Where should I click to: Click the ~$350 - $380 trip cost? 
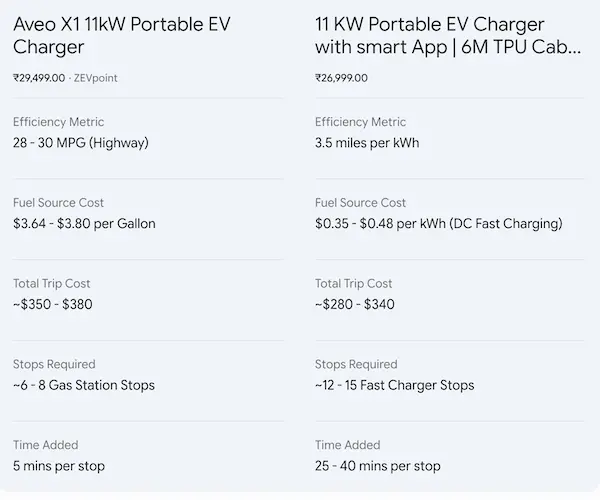(x=52, y=305)
